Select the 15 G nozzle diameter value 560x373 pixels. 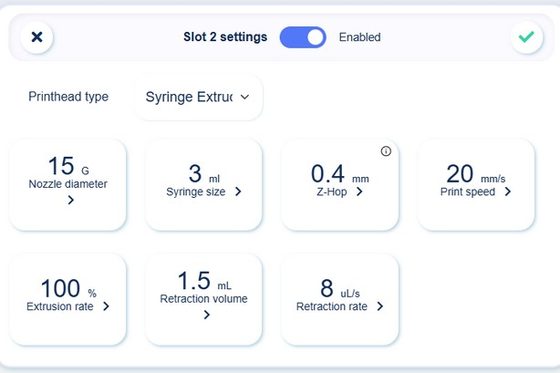click(68, 166)
